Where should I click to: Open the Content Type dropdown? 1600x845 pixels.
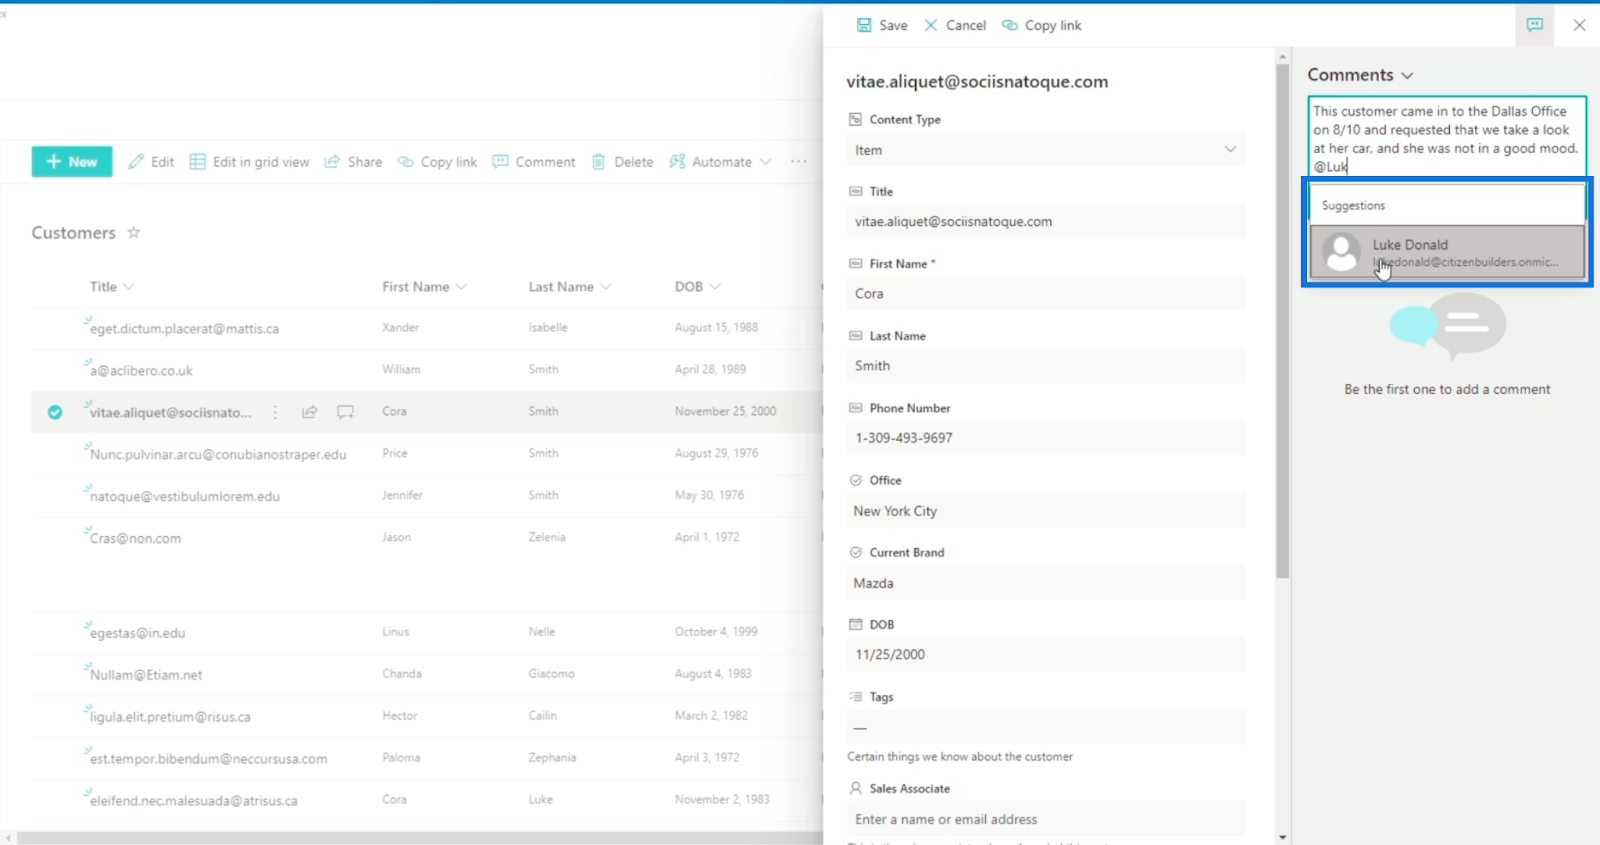pos(1046,150)
